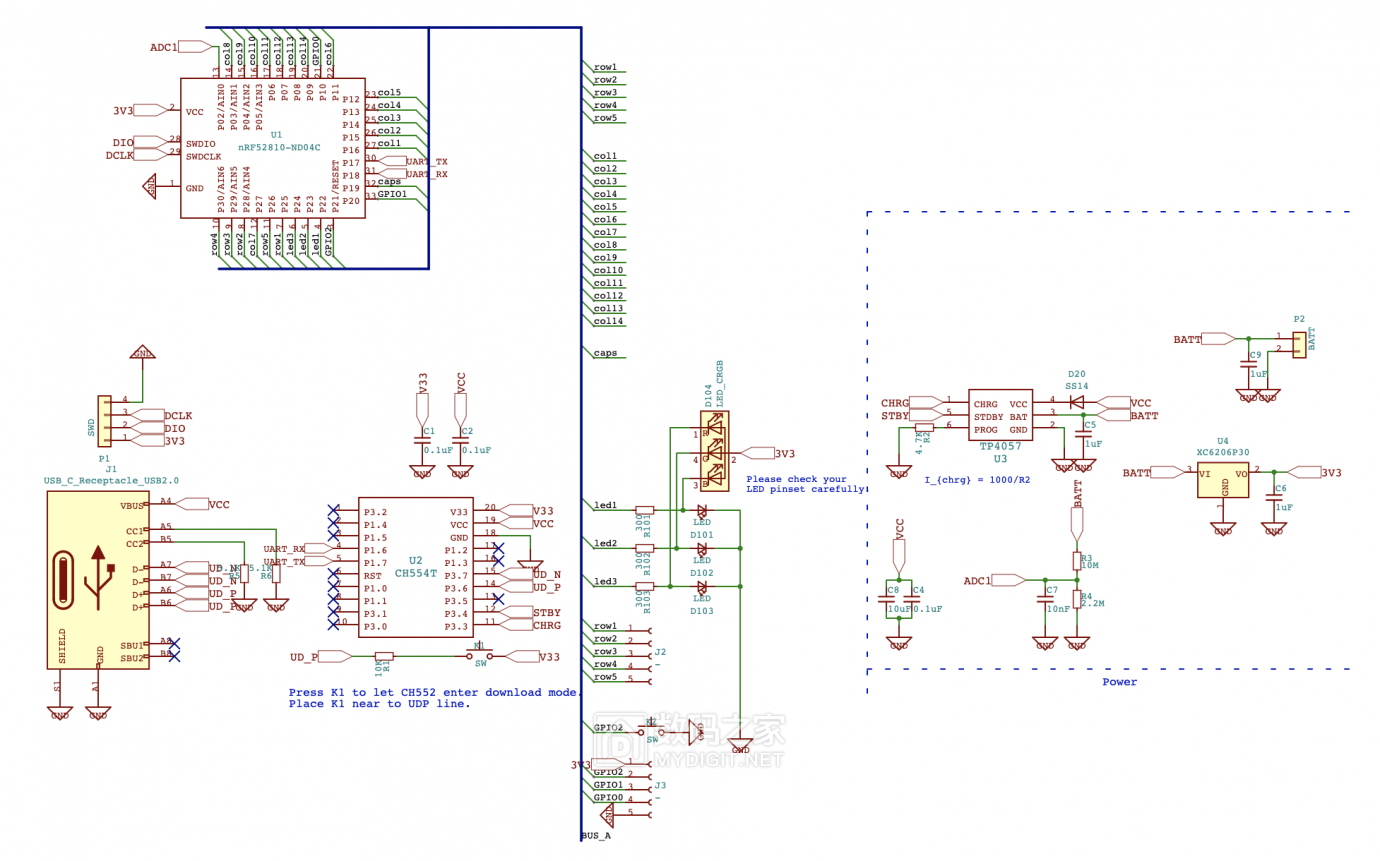Click the P3.2 pin label on CH554T

click(x=375, y=511)
